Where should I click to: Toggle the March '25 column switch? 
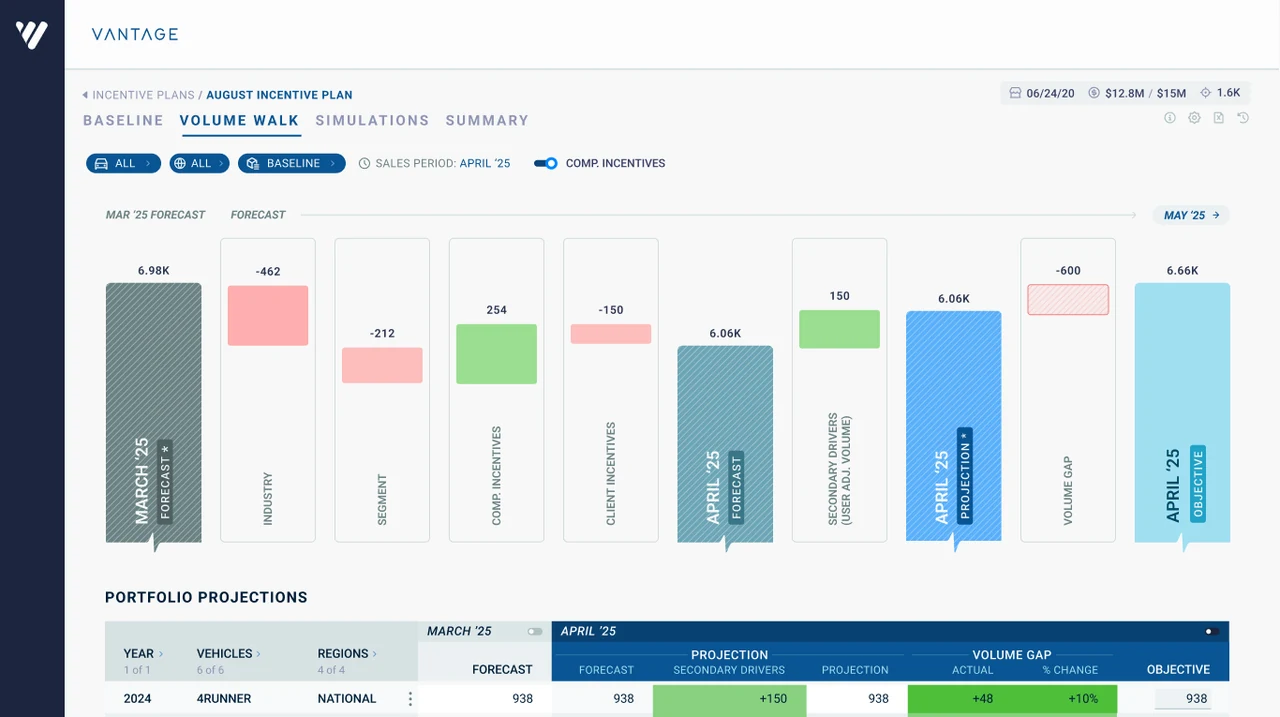[x=535, y=632]
